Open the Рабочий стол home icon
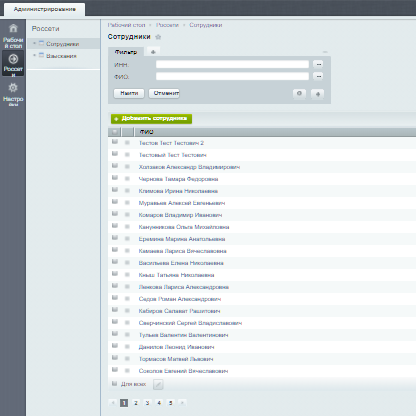The image size is (416, 416). pos(13,28)
